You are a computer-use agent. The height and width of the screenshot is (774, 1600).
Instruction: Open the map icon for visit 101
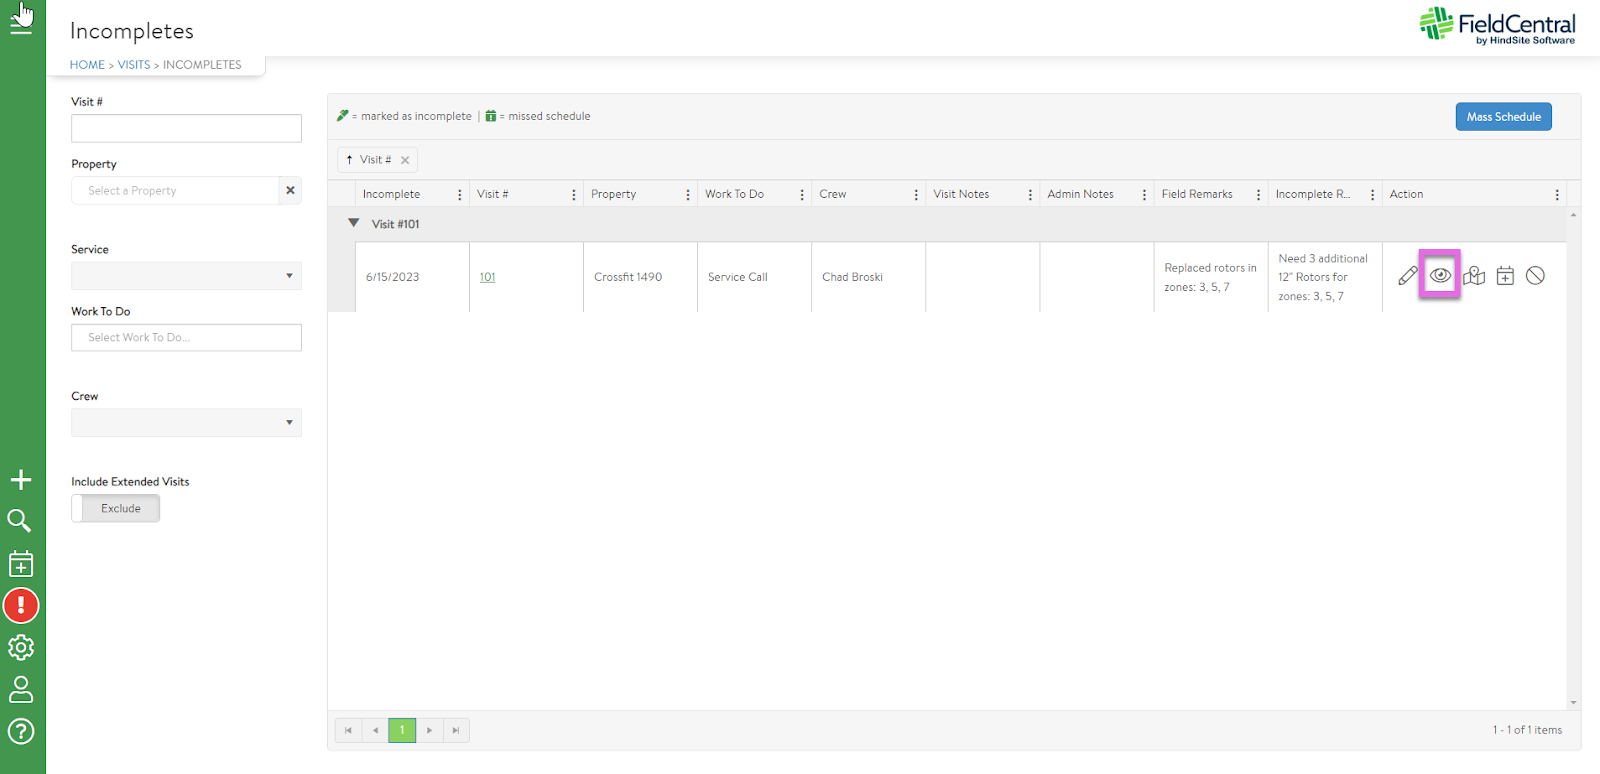1474,276
